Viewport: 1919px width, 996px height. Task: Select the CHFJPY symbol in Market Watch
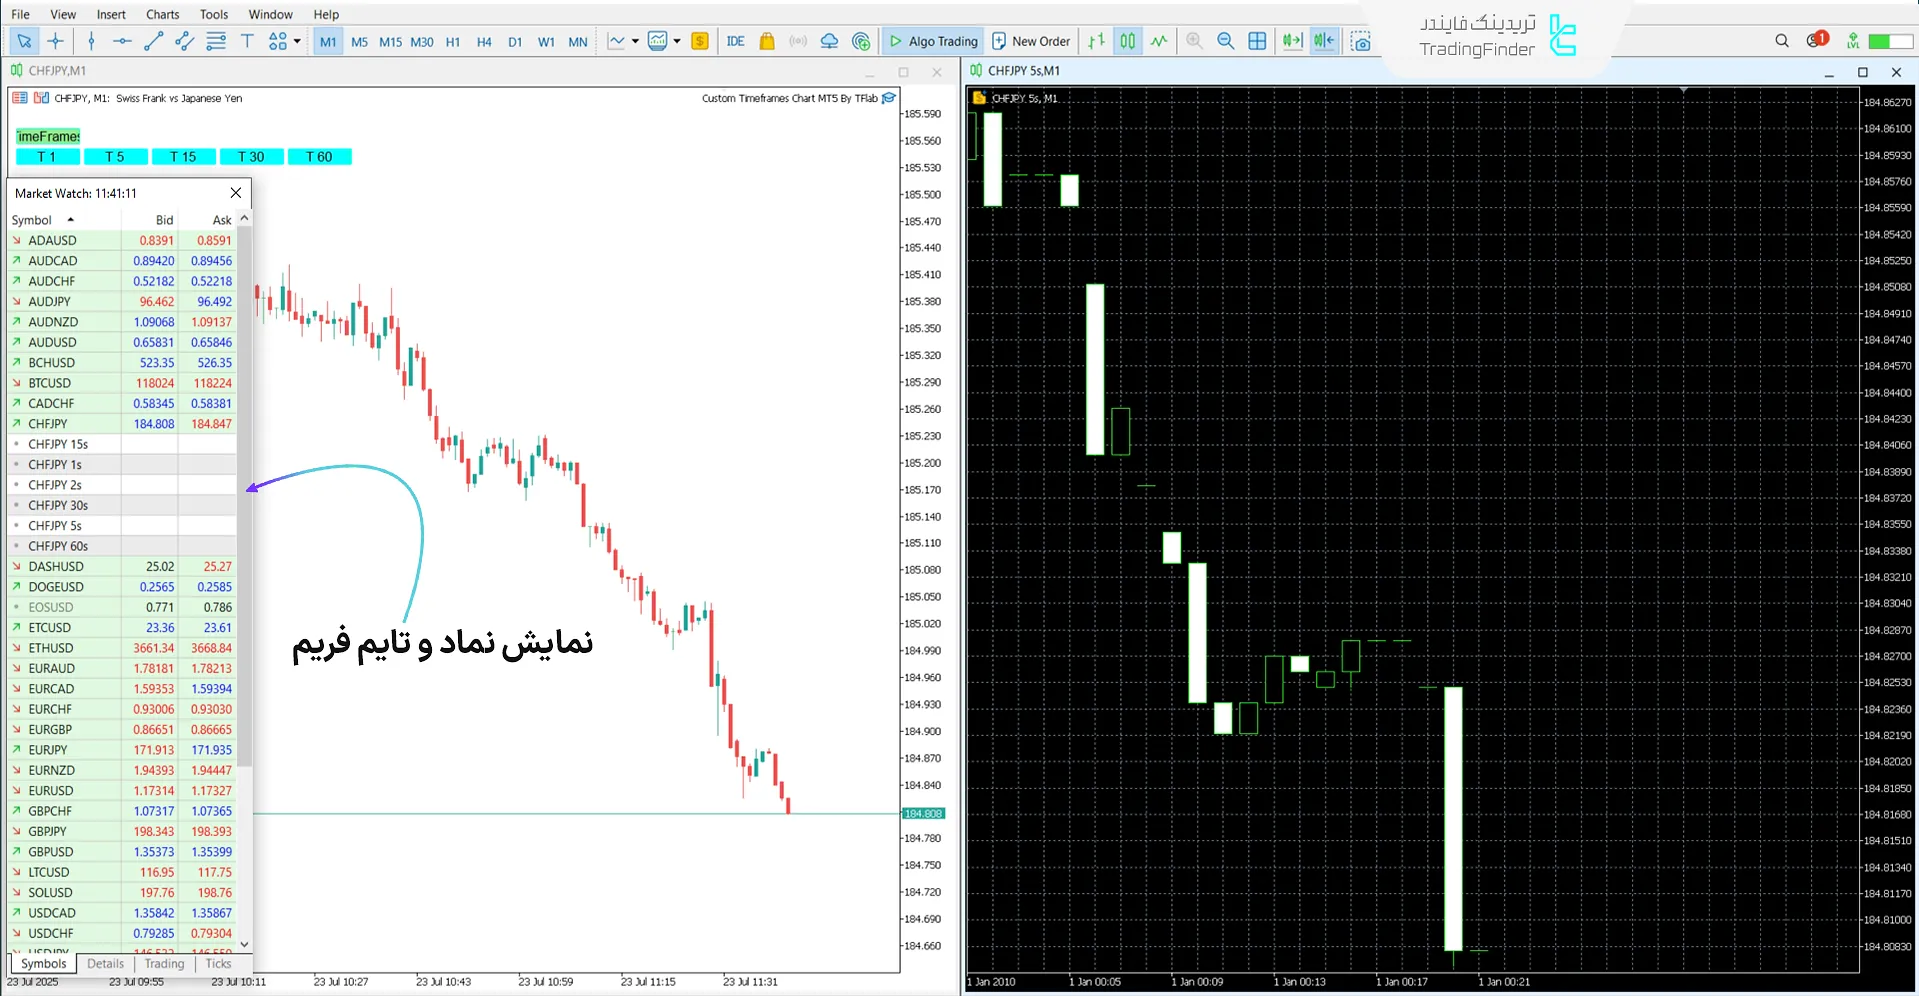point(49,423)
